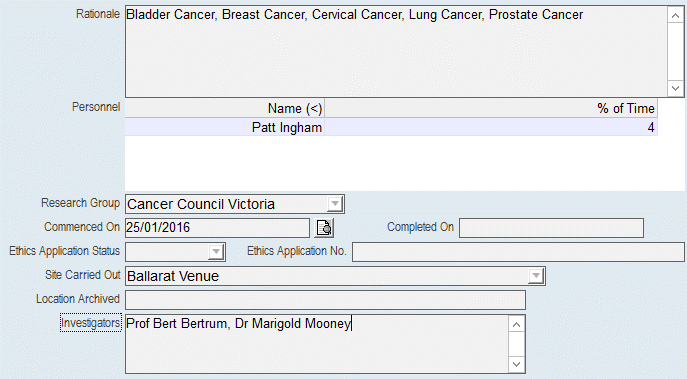Click the Investigators label
Viewport: 687px width, 379px height.
(x=91, y=323)
